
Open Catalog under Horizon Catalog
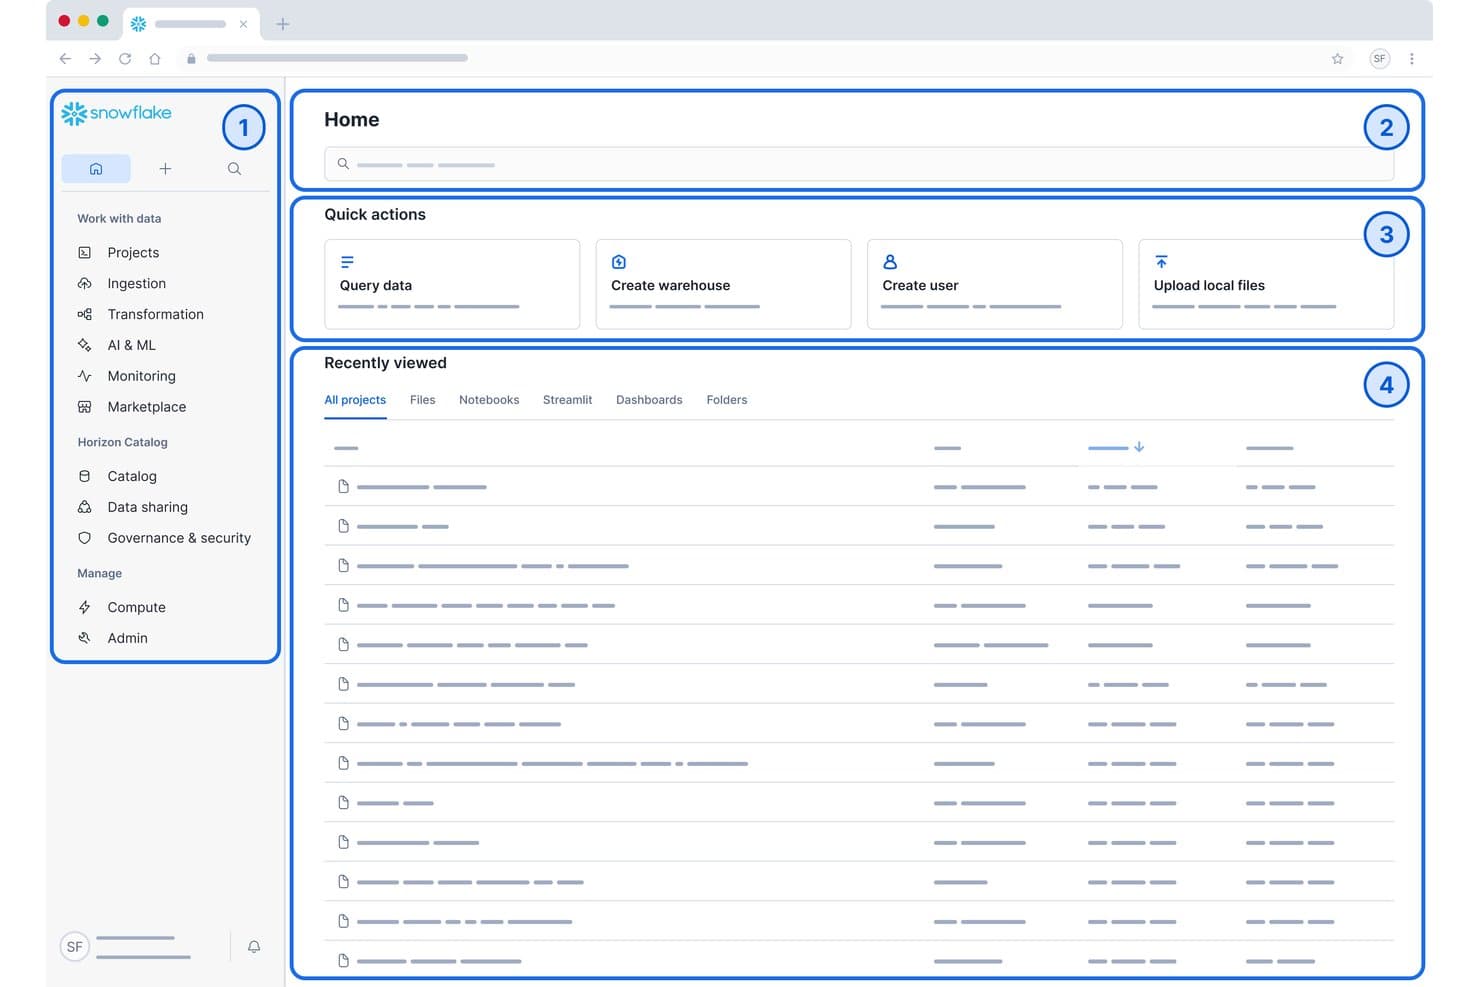(132, 477)
